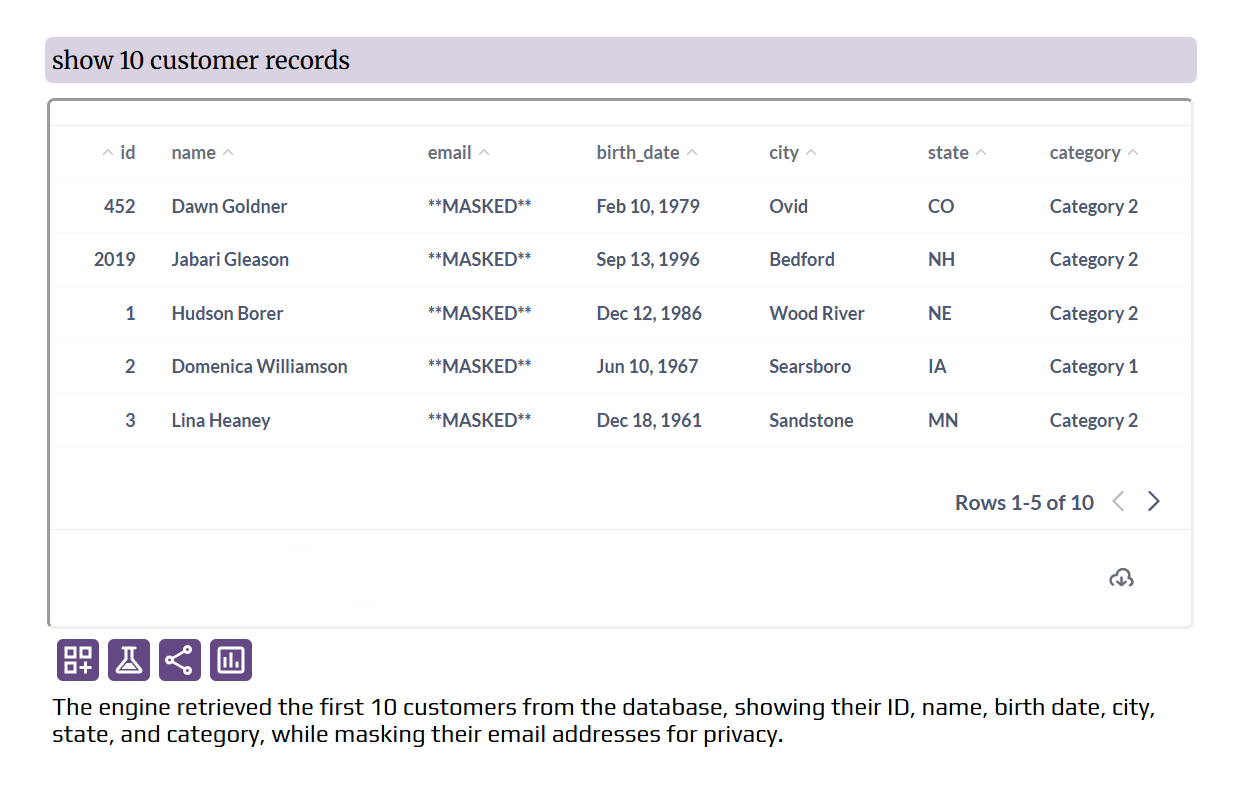Click Jabari Gleason's name cell
This screenshot has height=788, width=1236.
tap(230, 259)
